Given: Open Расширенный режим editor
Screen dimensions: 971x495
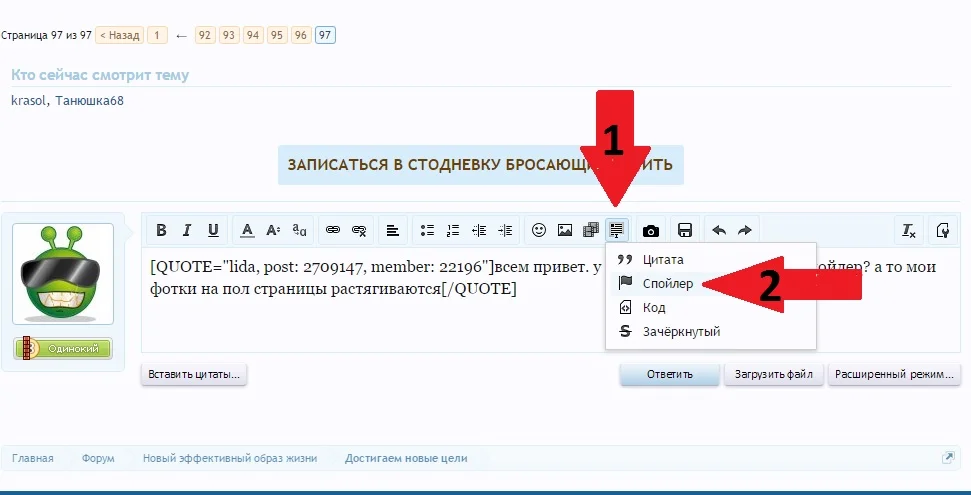Looking at the screenshot, I should [894, 374].
